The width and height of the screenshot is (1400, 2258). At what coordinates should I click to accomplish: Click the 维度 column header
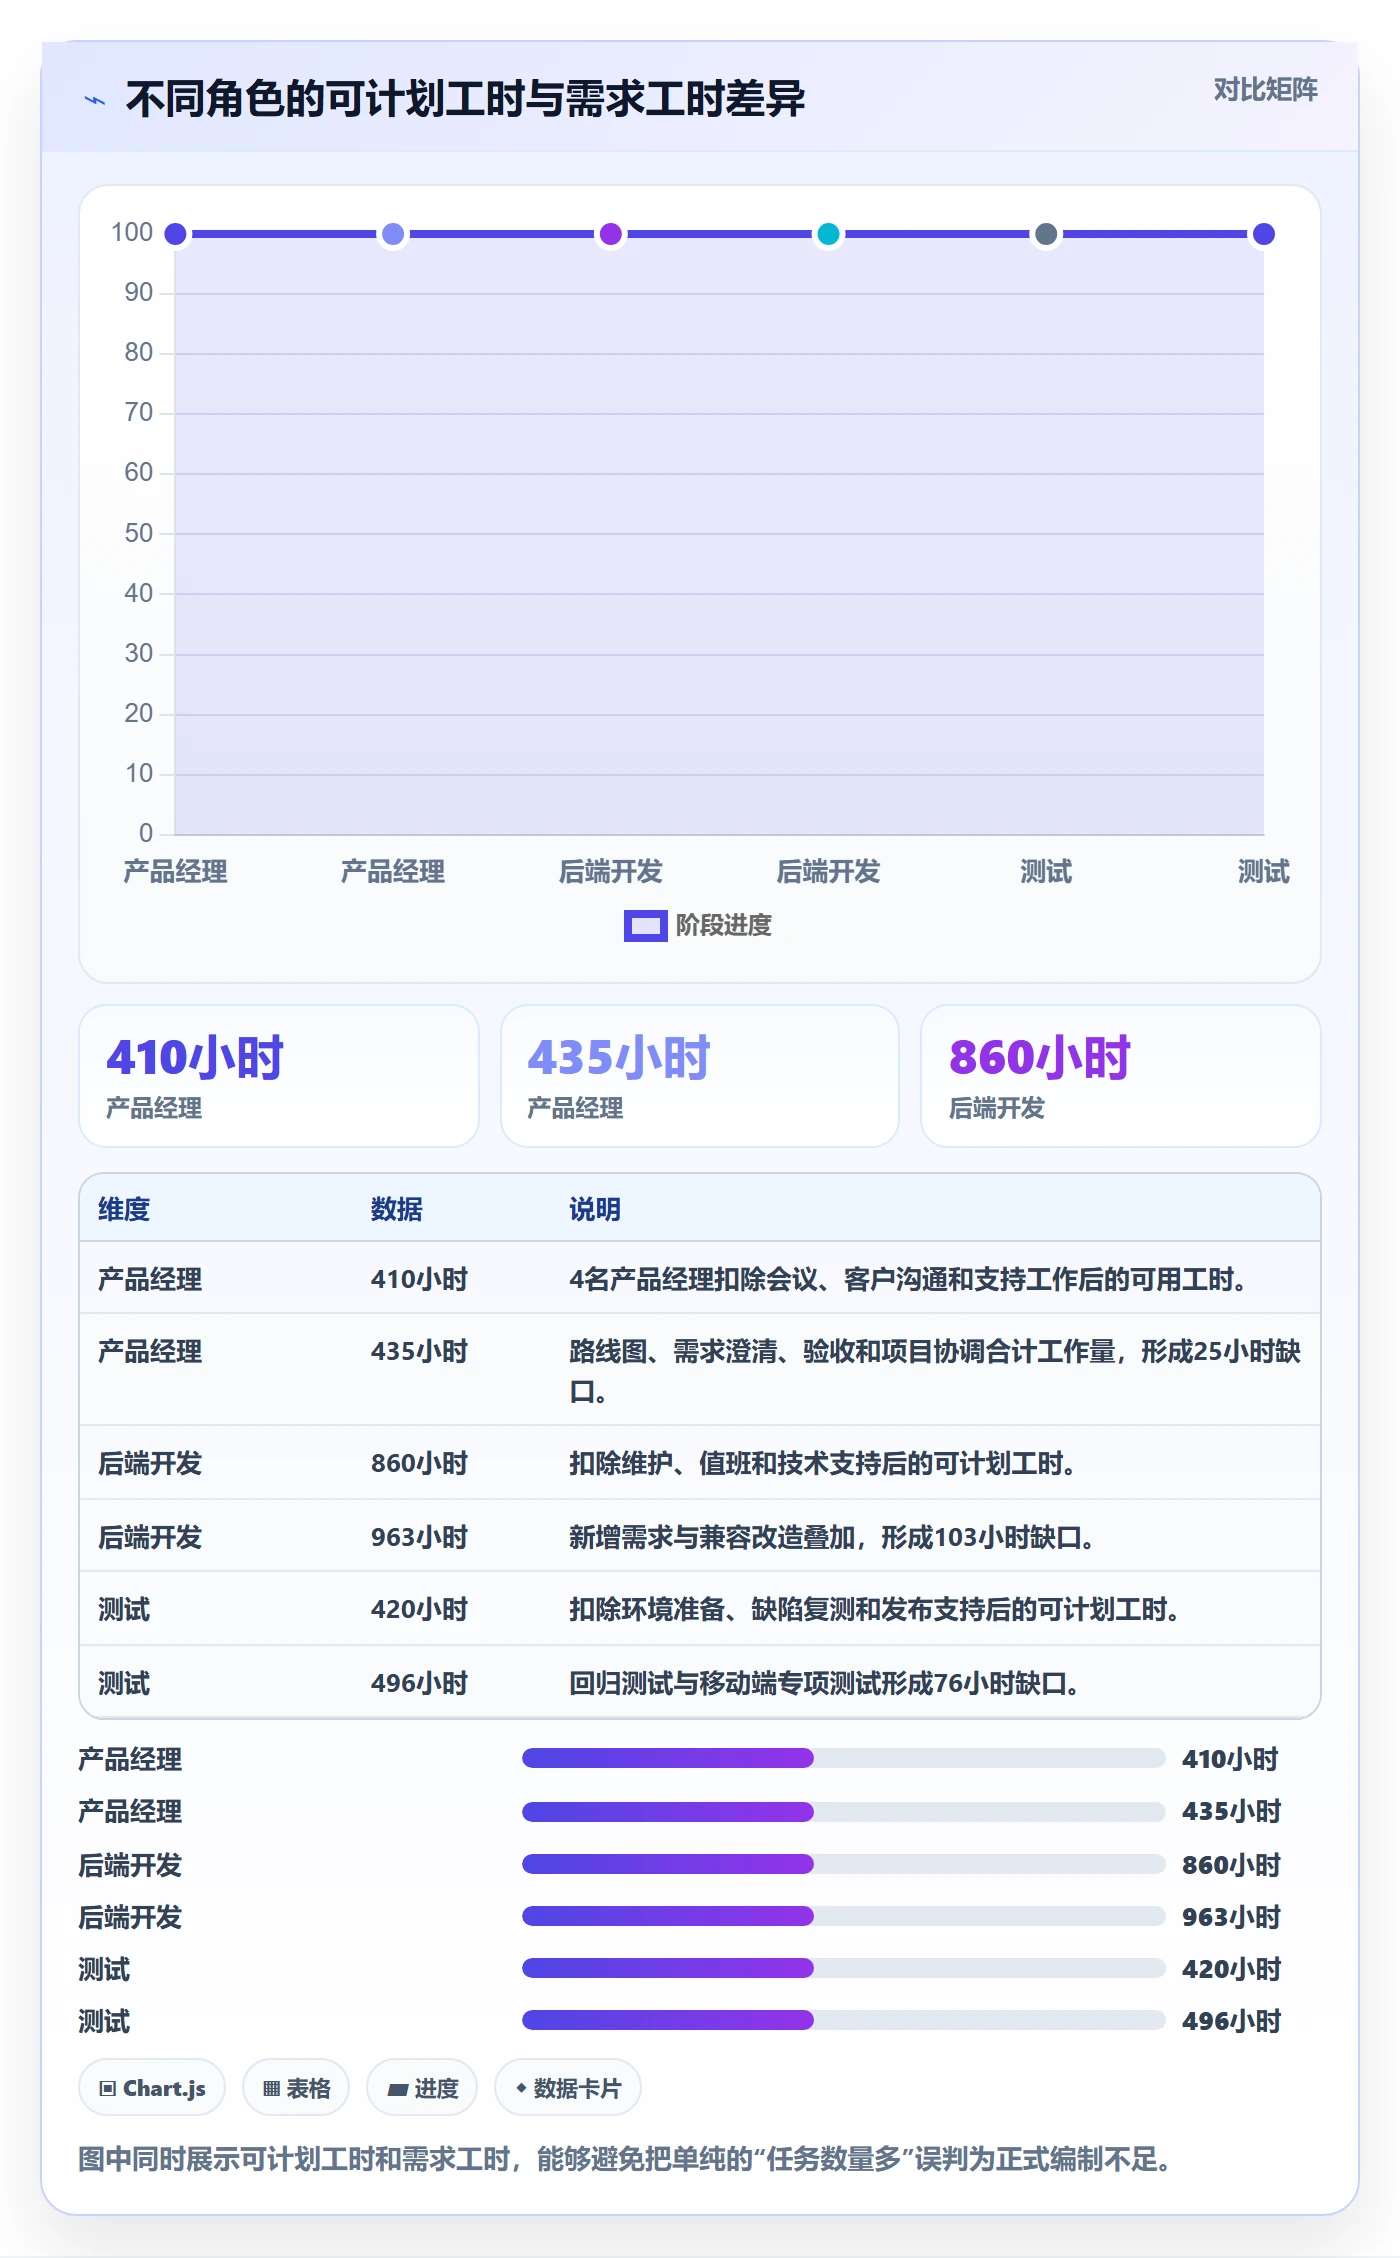[x=124, y=1209]
